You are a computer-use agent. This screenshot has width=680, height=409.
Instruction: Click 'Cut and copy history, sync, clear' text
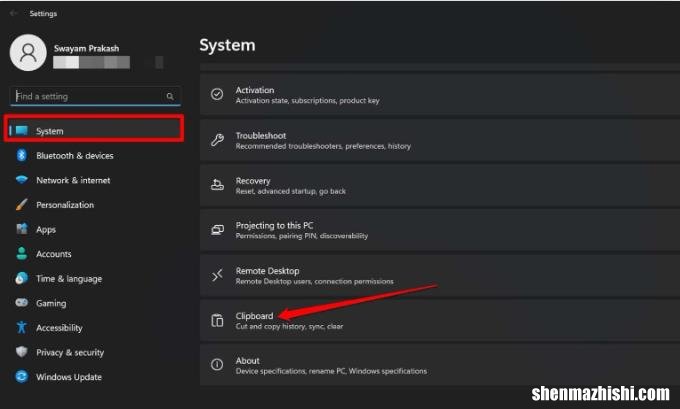coord(289,326)
